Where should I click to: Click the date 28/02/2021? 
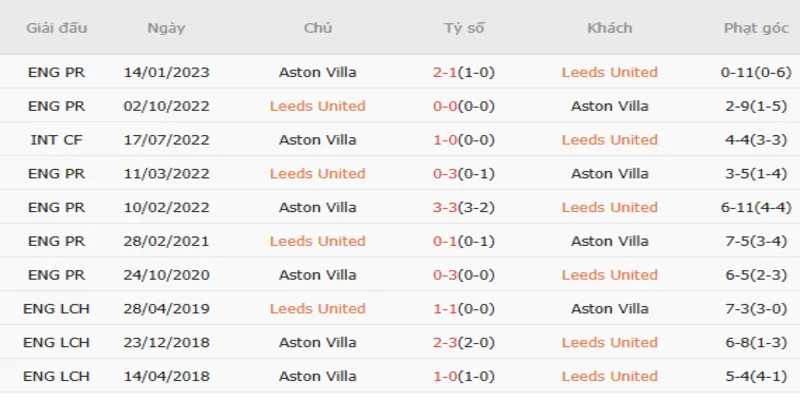(166, 241)
